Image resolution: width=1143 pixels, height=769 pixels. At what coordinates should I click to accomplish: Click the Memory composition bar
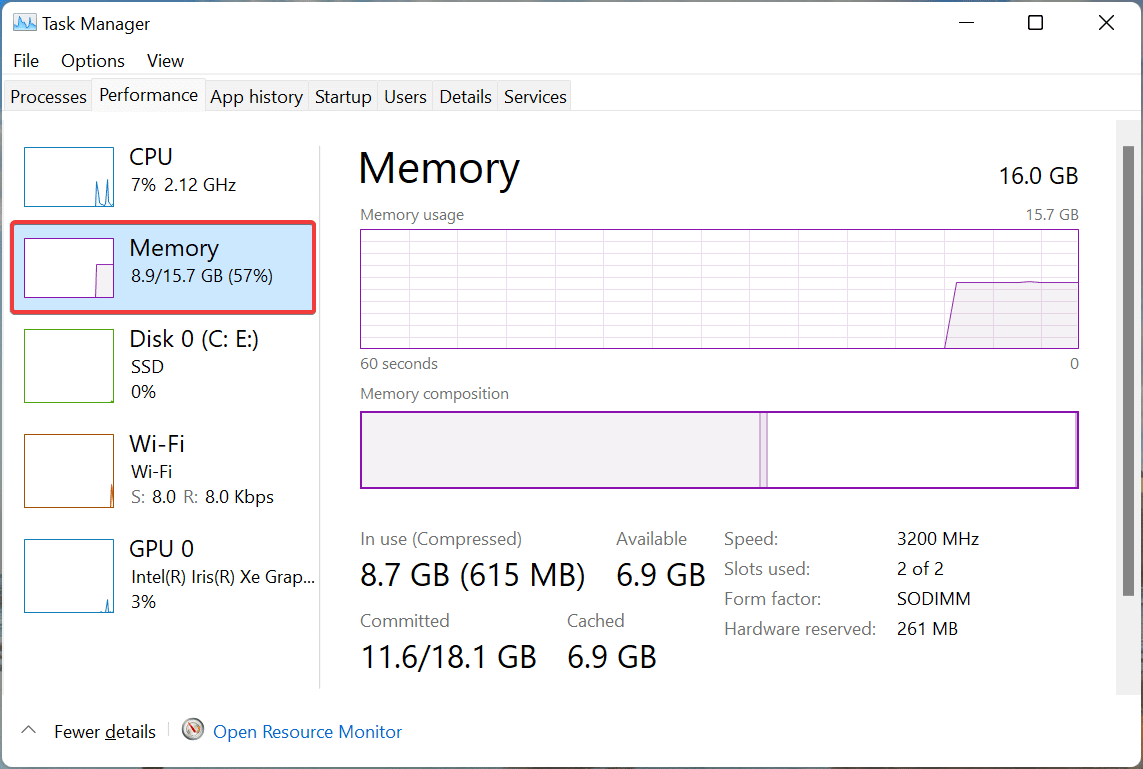tap(719, 449)
